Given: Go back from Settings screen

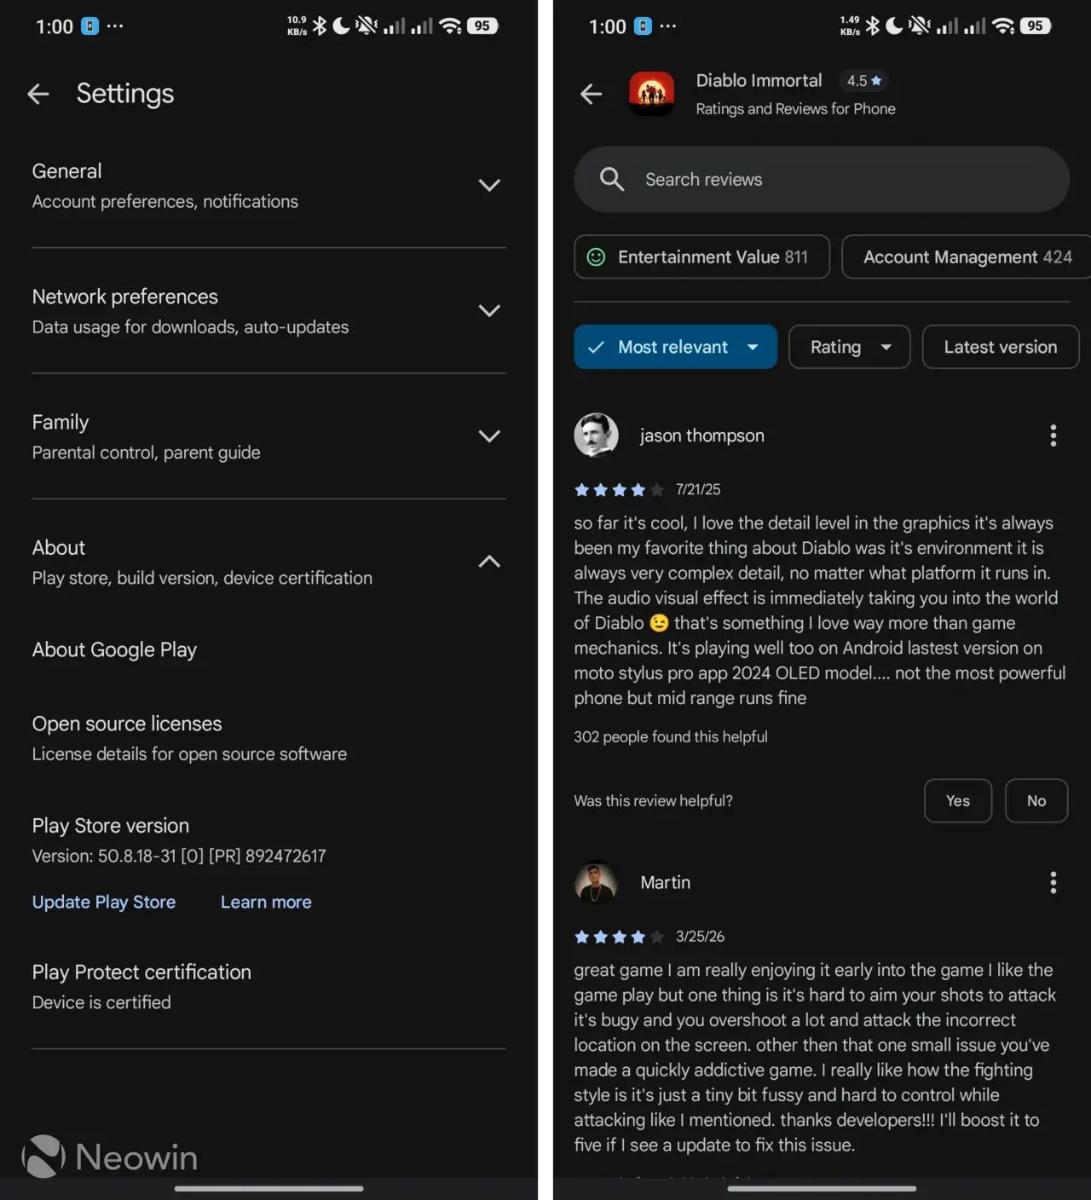Looking at the screenshot, I should (38, 94).
